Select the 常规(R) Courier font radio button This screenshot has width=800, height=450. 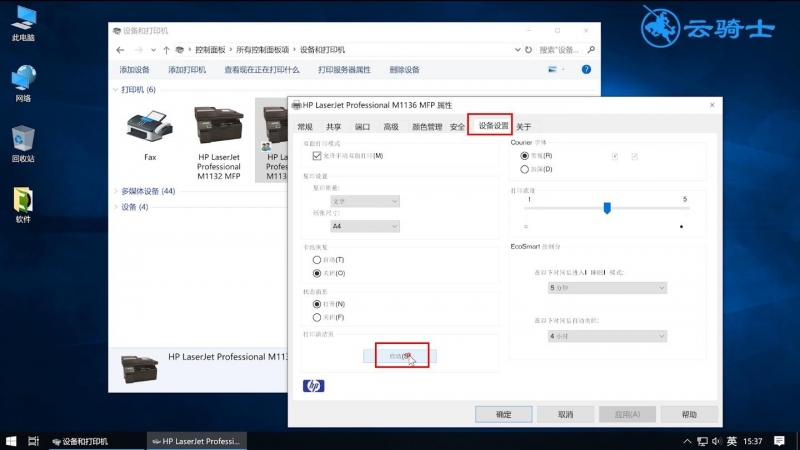coord(524,156)
